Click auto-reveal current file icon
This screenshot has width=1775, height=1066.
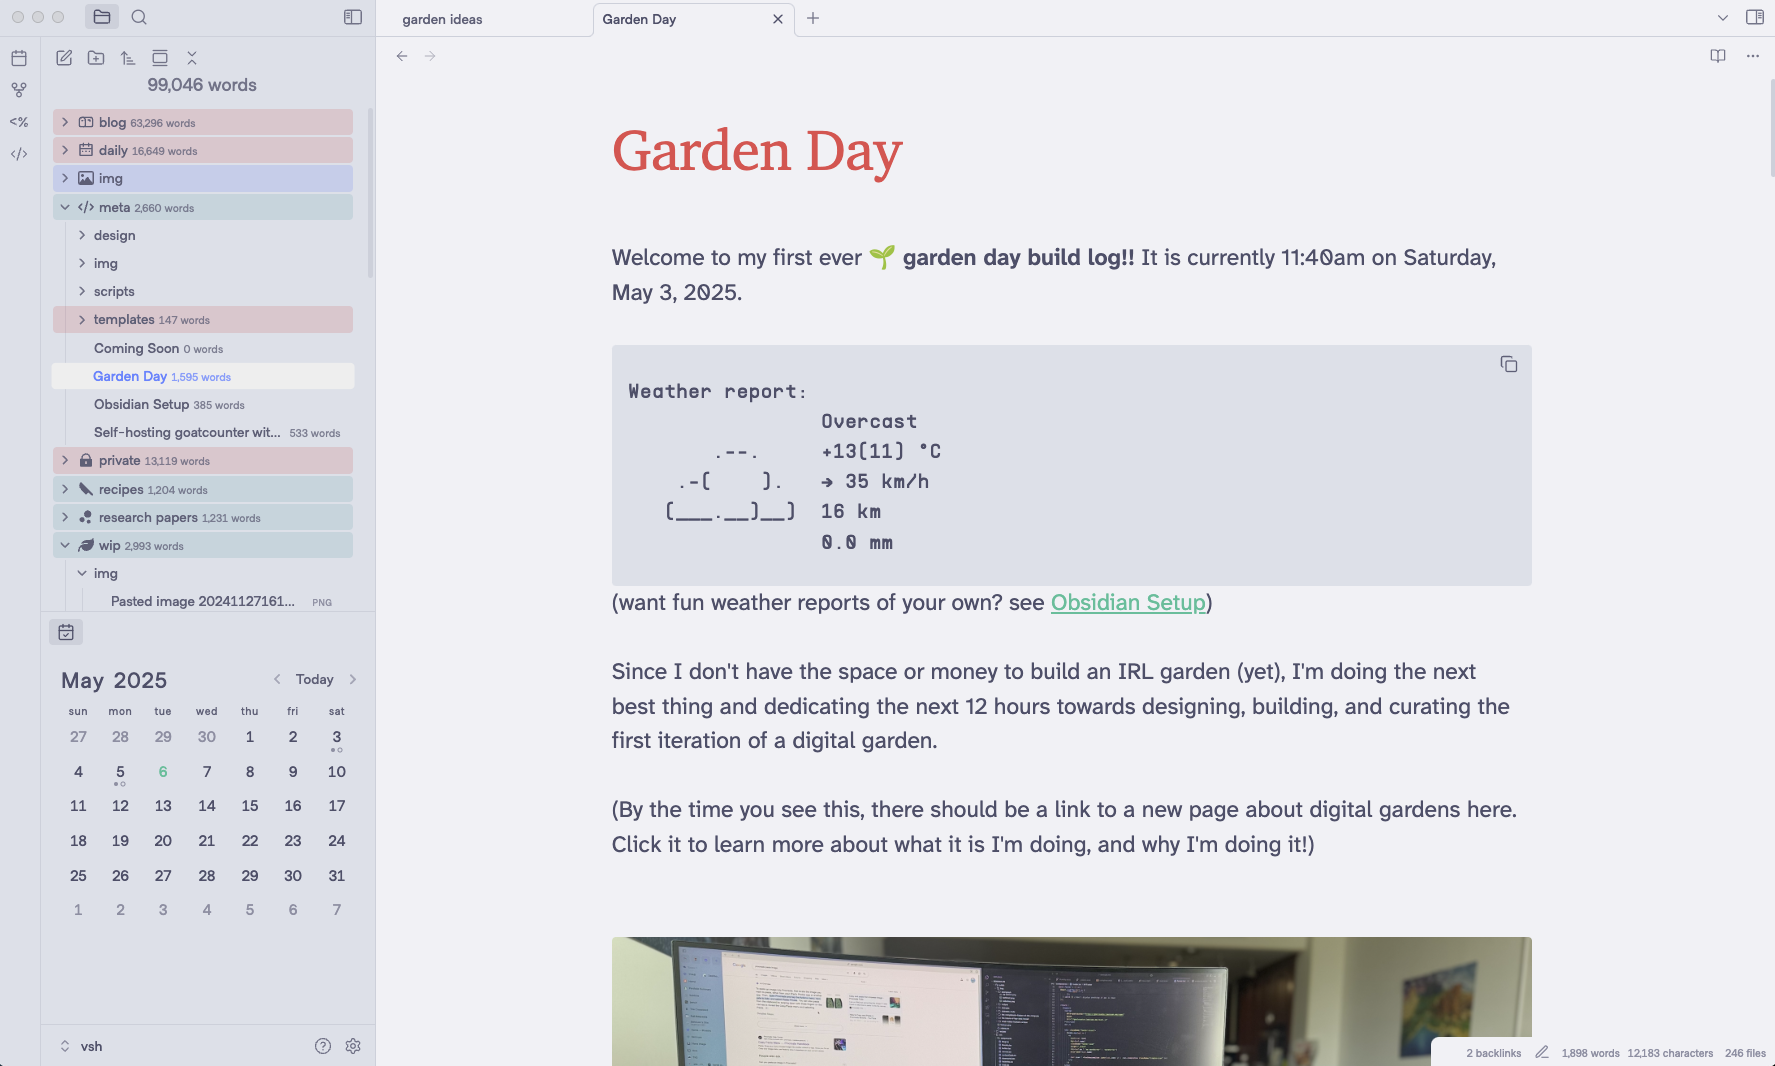160,58
